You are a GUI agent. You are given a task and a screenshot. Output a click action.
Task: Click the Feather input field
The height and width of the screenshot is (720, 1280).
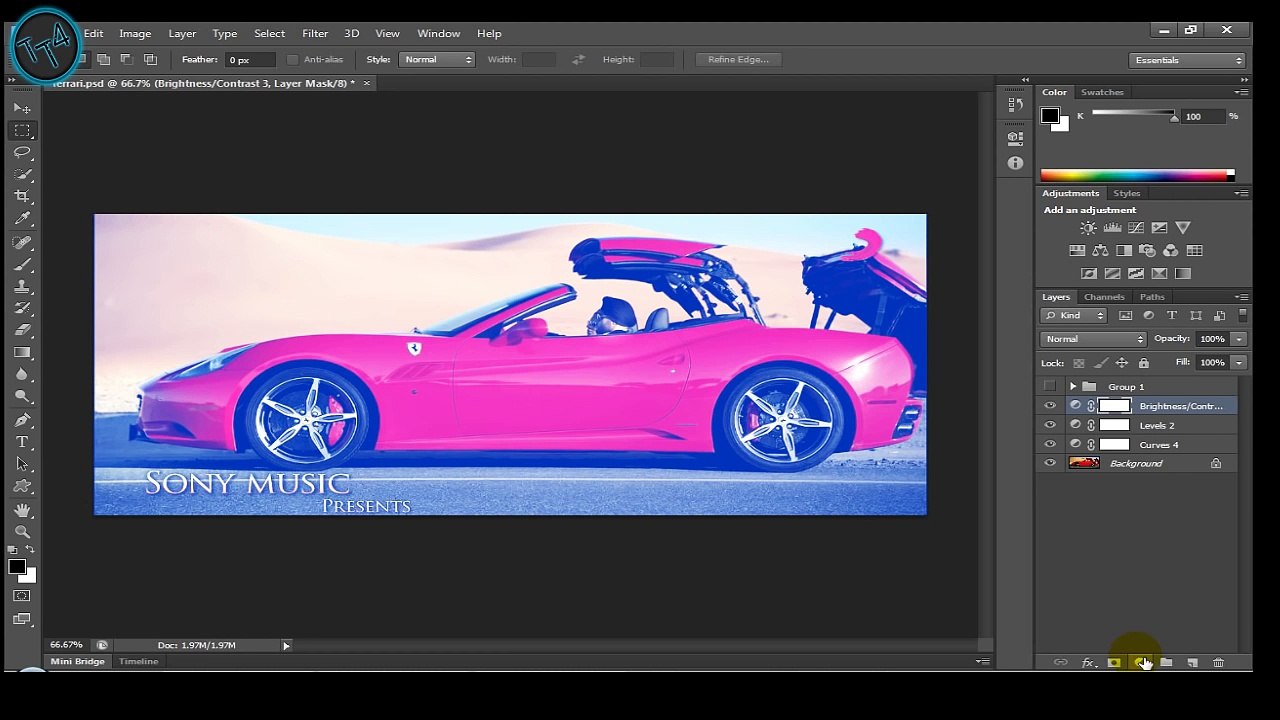(x=250, y=60)
